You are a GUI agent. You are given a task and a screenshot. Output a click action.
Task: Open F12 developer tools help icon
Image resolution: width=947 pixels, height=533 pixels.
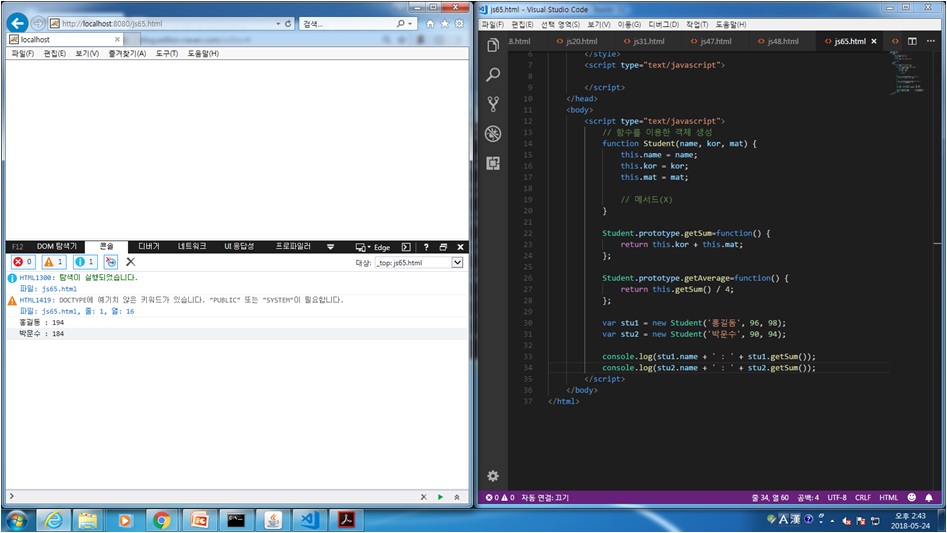pyautogui.click(x=426, y=247)
